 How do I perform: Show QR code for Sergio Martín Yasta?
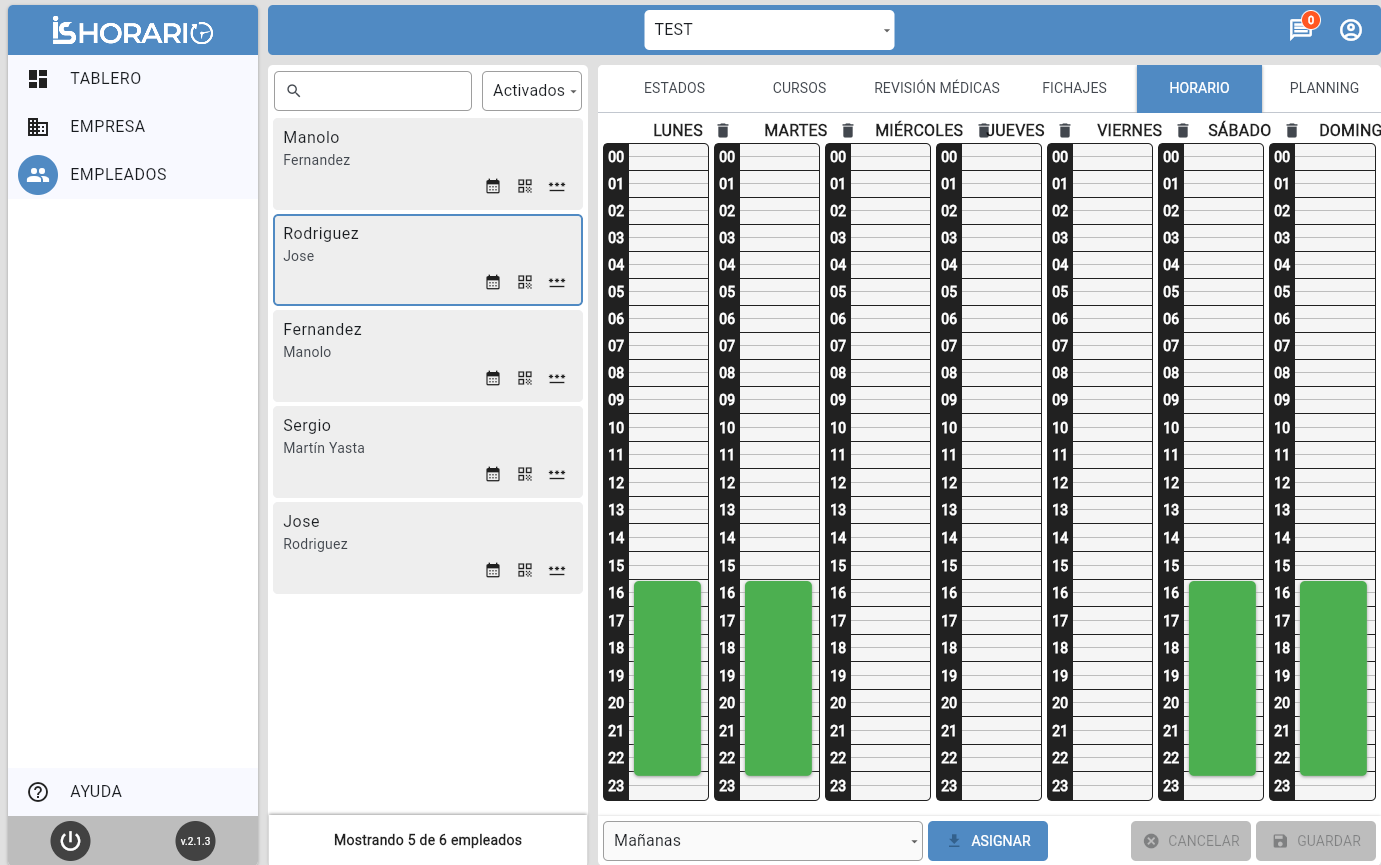pos(525,474)
